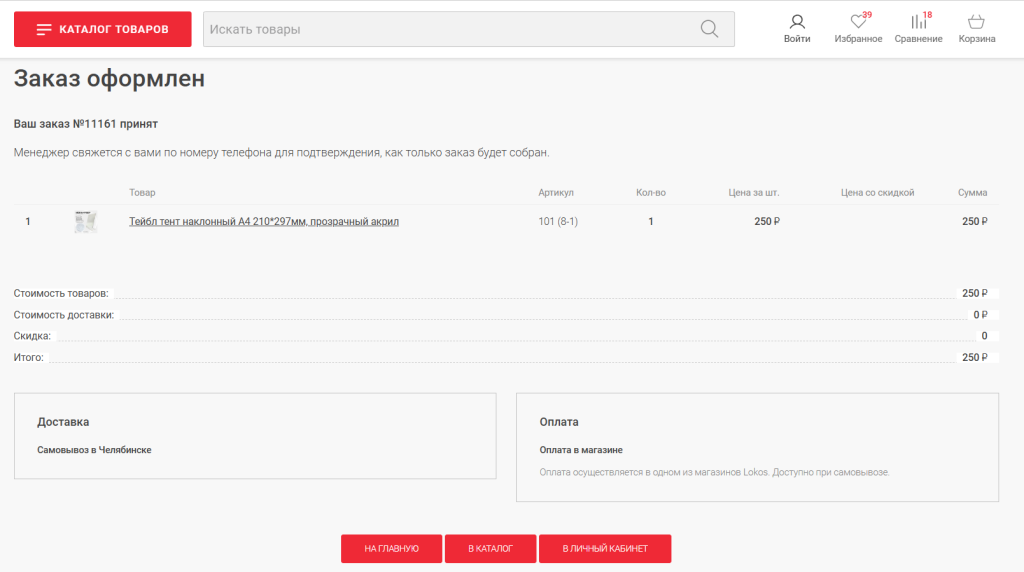Open the Каталог товаров menu label
Image resolution: width=1024 pixels, height=572 pixels.
tap(114, 30)
